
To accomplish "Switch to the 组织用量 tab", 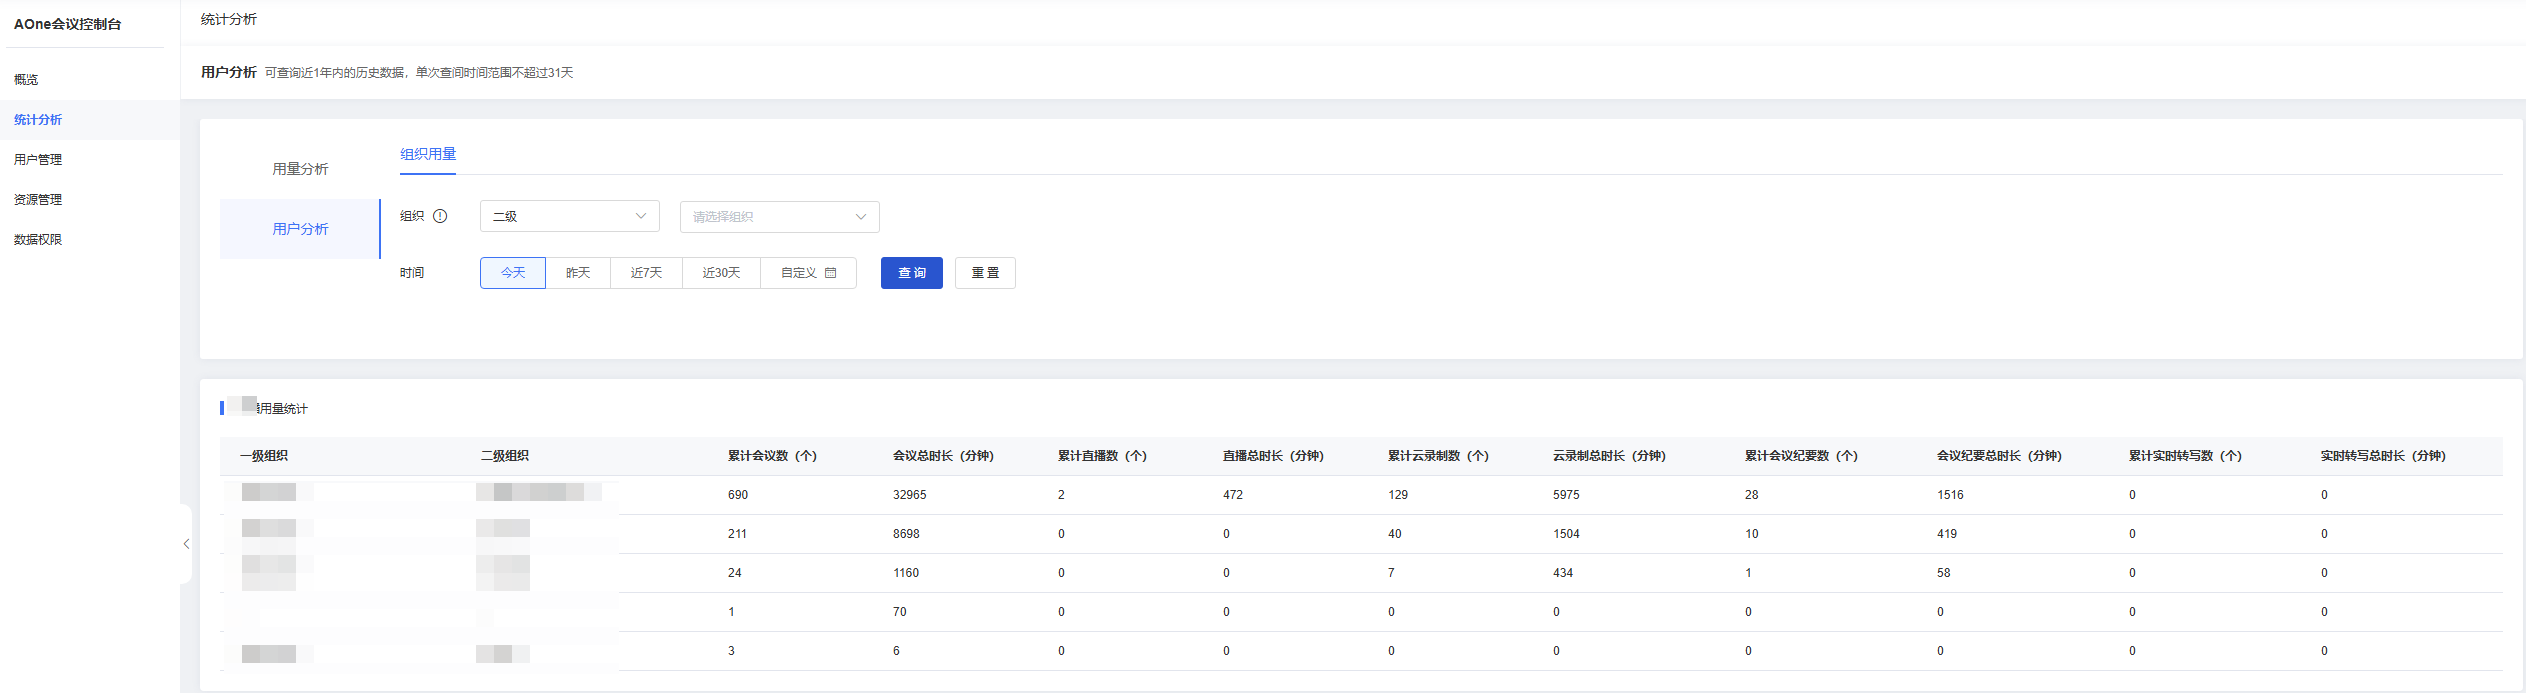I will 428,154.
